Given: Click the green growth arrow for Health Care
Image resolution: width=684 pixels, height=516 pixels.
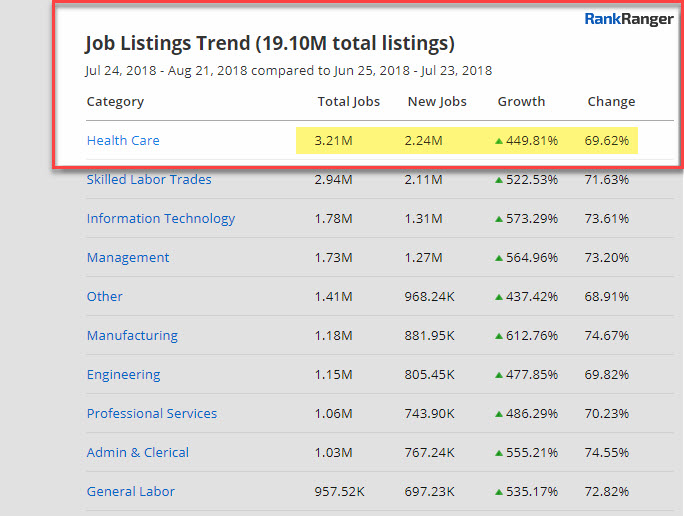Looking at the screenshot, I should pyautogui.click(x=499, y=141).
